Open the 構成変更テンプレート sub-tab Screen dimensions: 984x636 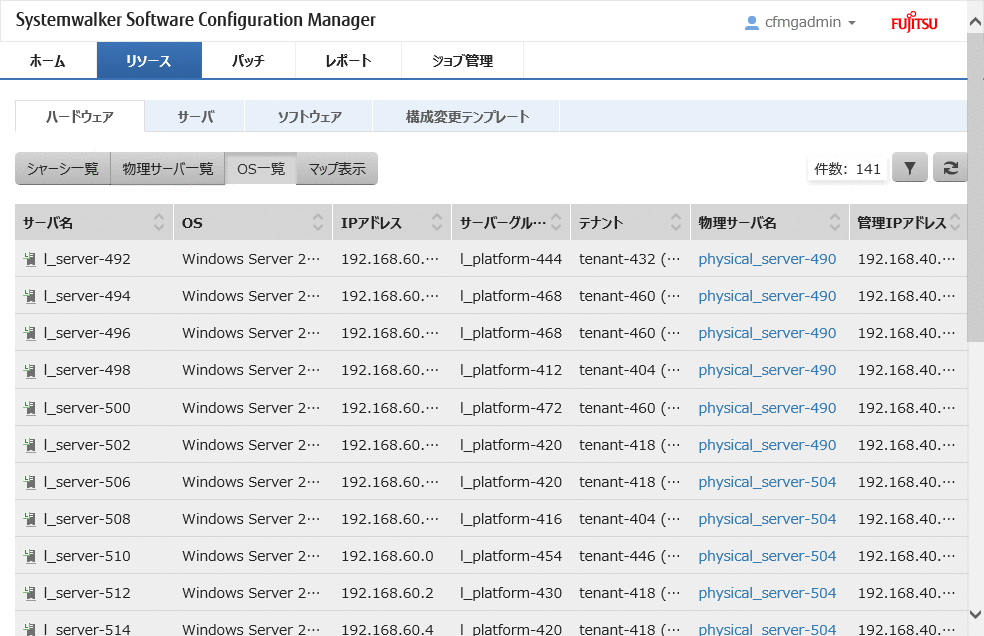tap(467, 116)
